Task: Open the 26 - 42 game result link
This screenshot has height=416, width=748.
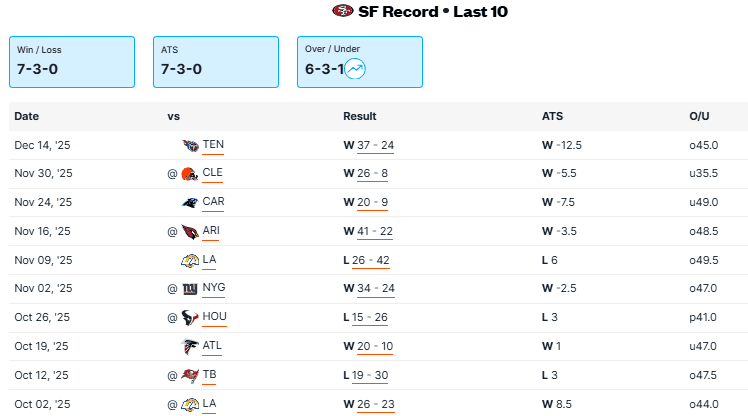Action: (373, 261)
